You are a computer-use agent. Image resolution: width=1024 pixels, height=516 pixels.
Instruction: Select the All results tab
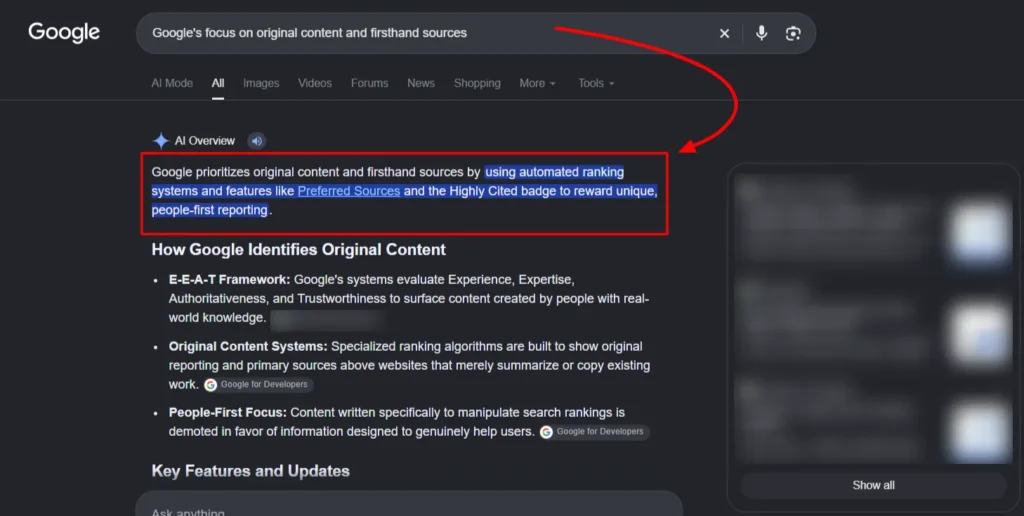[218, 83]
